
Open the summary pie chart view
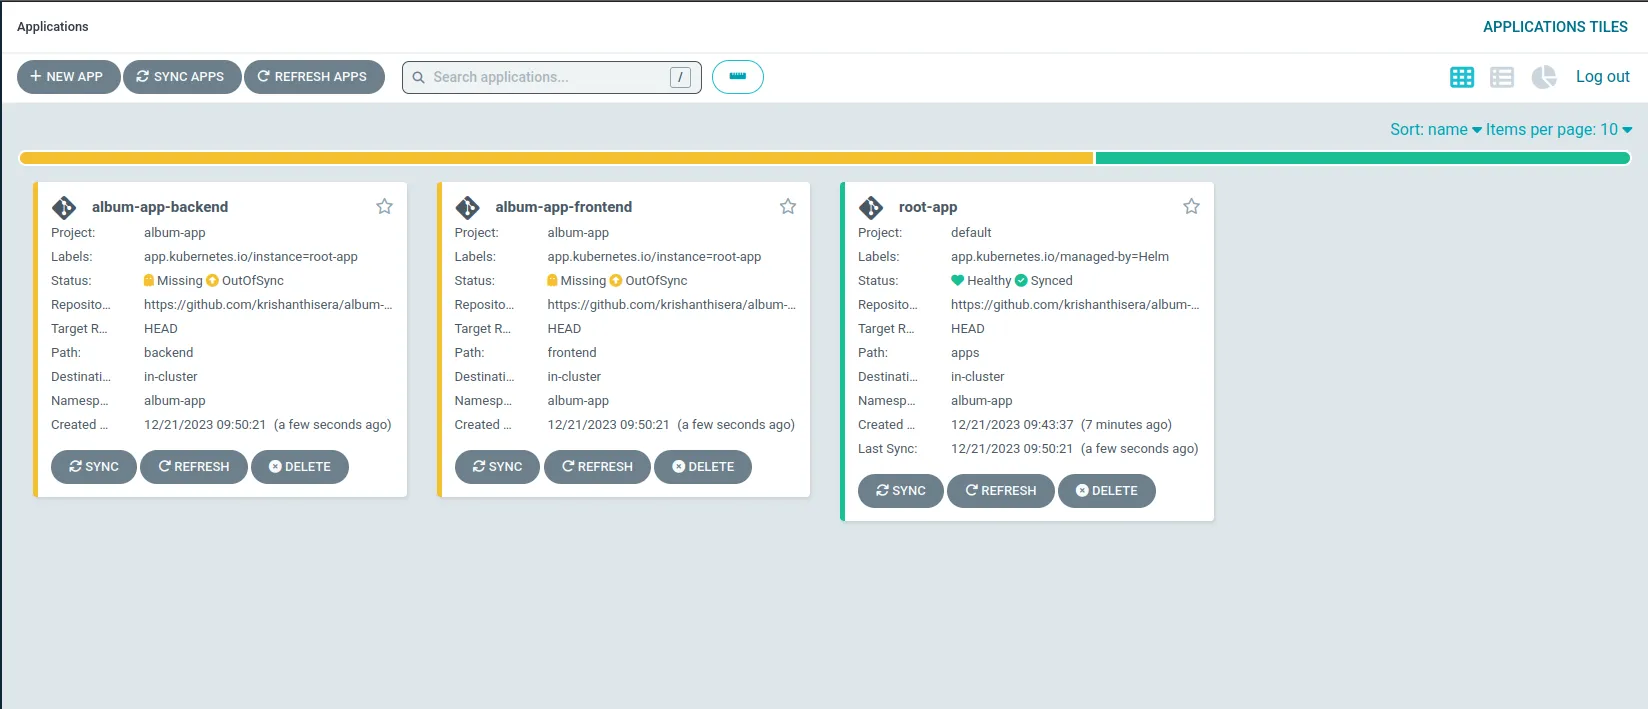coord(1544,77)
